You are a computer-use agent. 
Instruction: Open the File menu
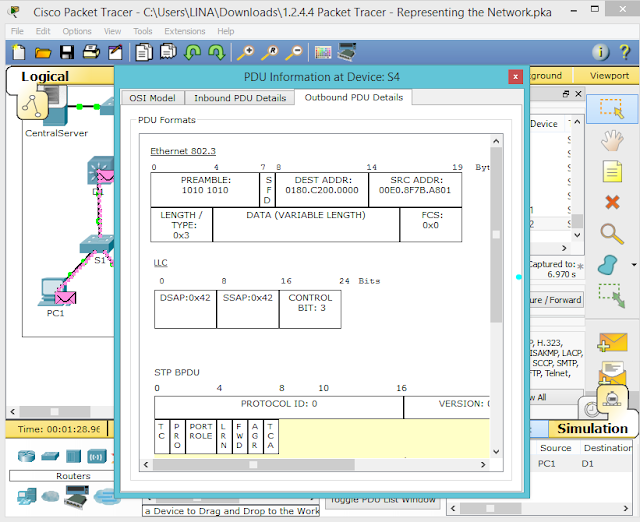point(17,31)
